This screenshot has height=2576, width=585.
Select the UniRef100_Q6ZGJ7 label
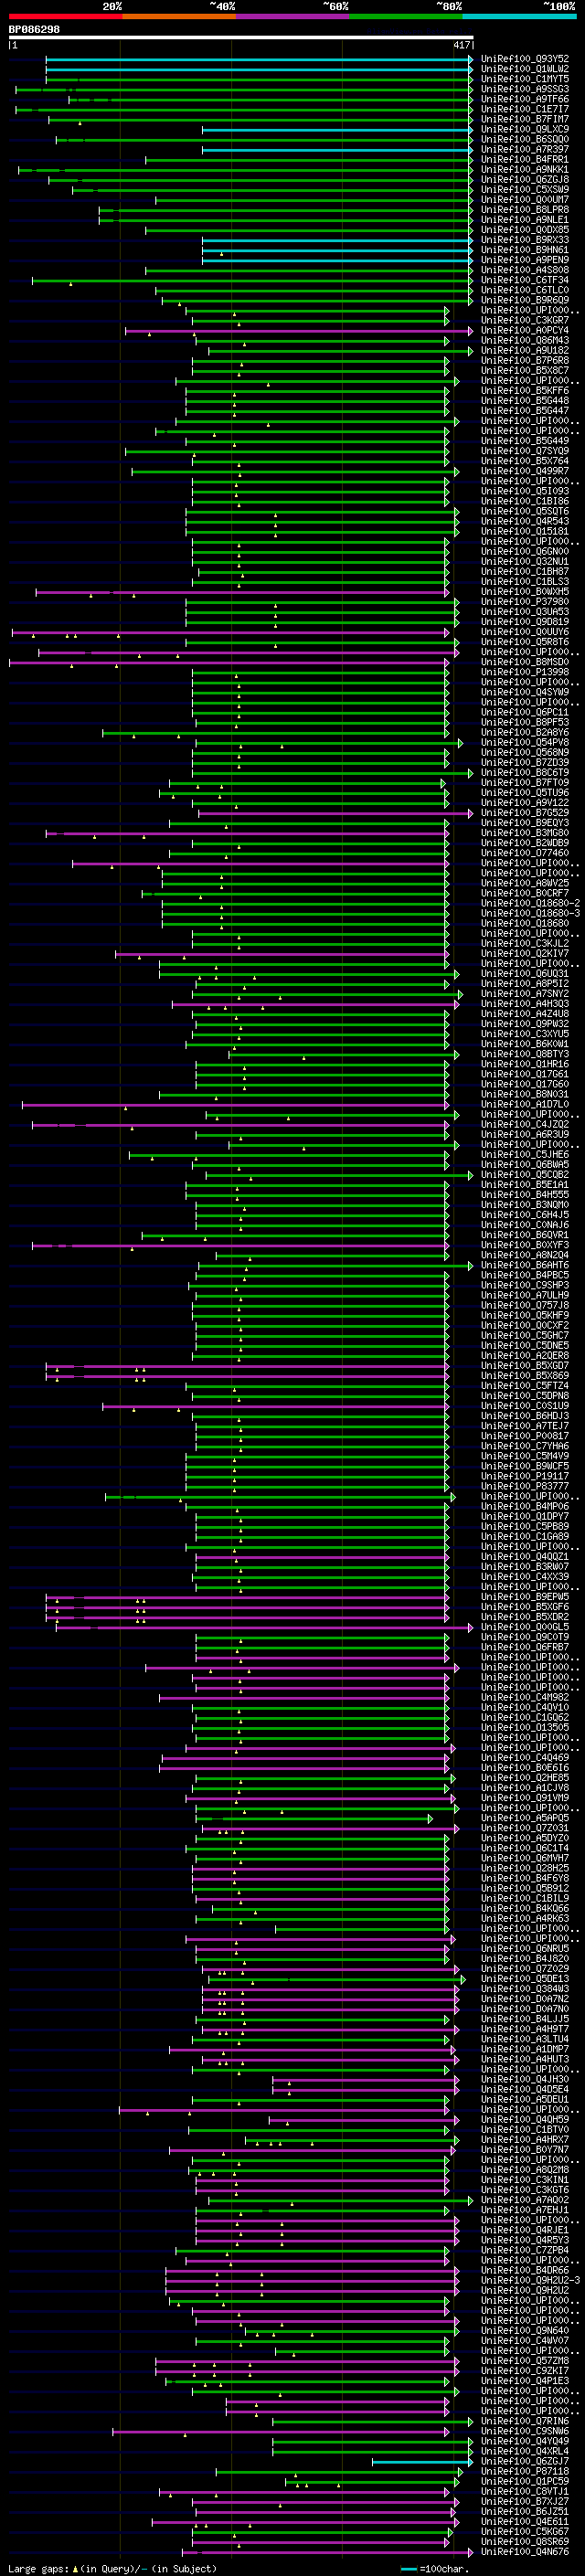point(525,2461)
